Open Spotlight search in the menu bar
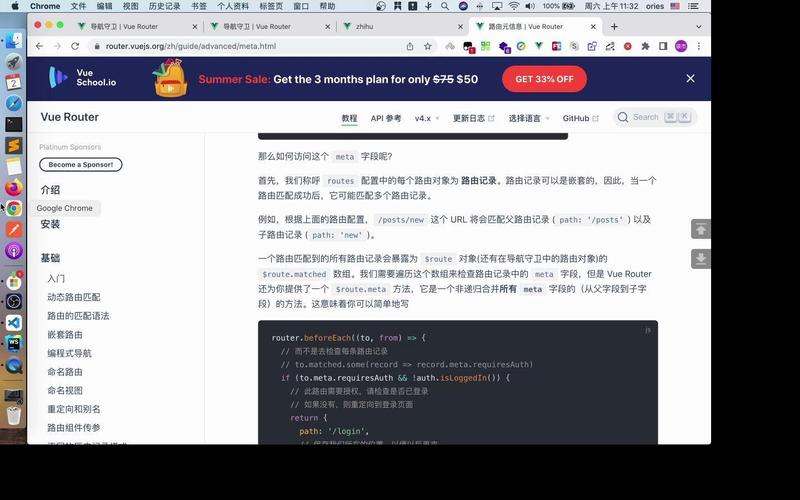 click(445, 6)
